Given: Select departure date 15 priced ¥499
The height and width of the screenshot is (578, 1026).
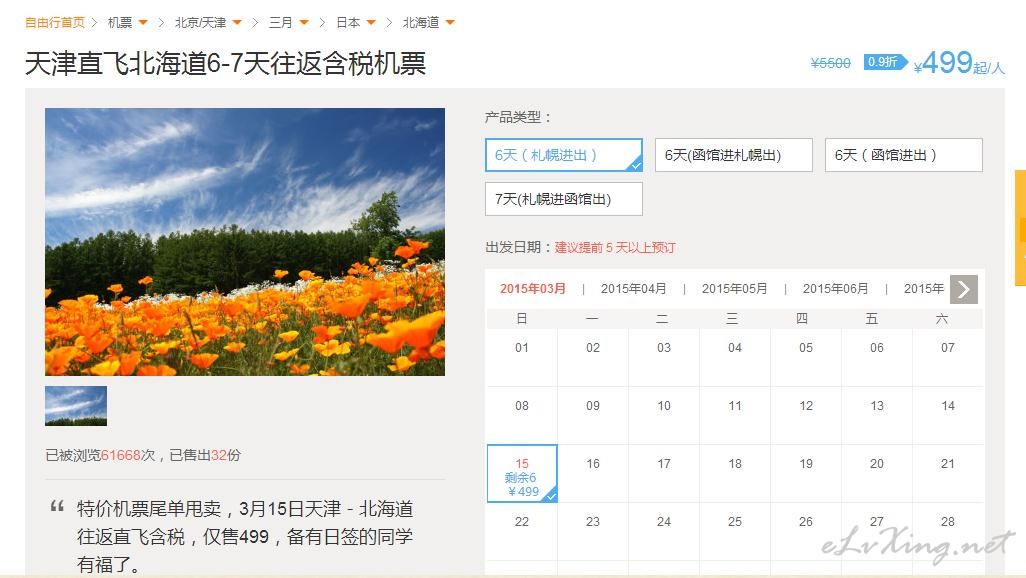Looking at the screenshot, I should coord(522,474).
